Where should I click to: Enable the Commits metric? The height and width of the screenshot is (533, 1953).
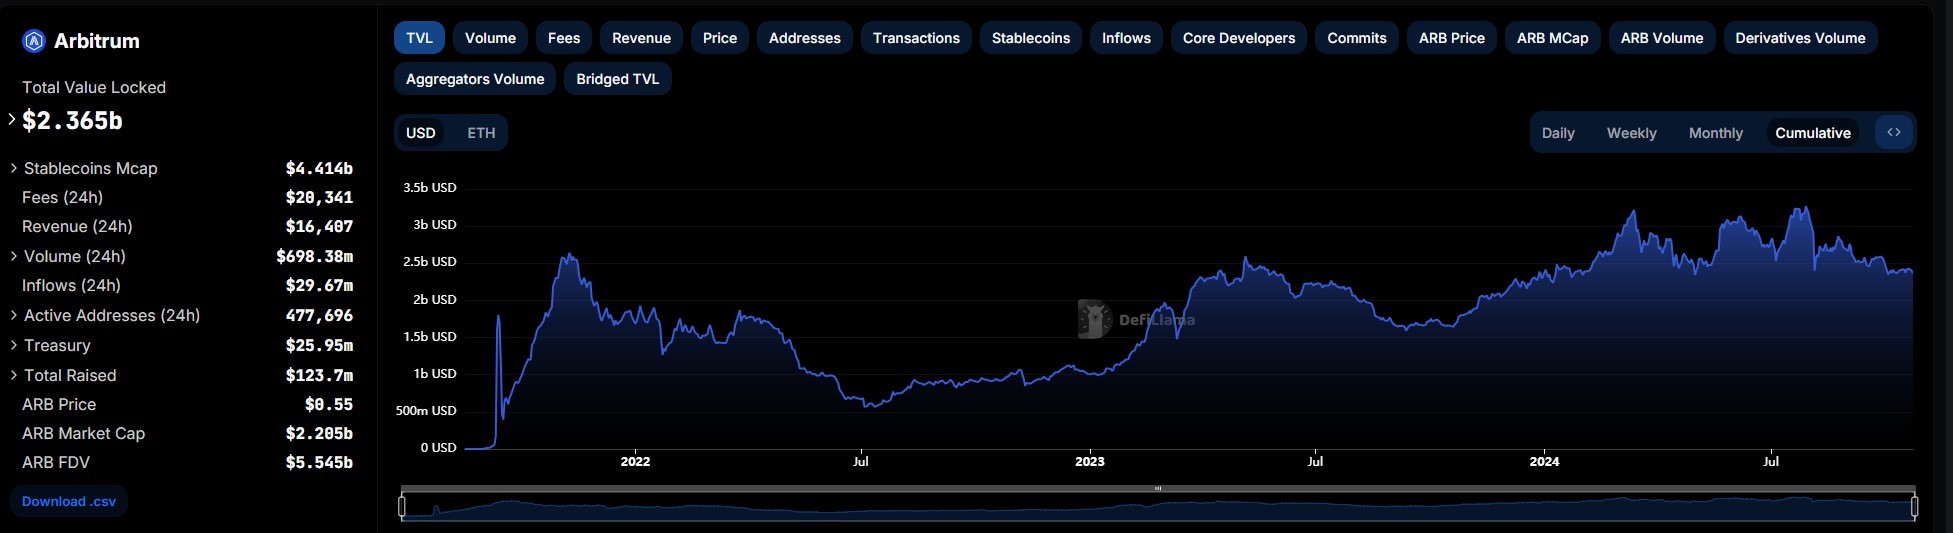point(1357,38)
